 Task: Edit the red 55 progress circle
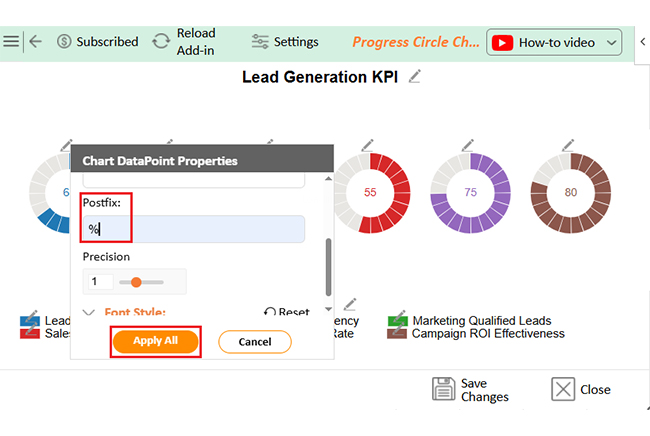pyautogui.click(x=367, y=144)
